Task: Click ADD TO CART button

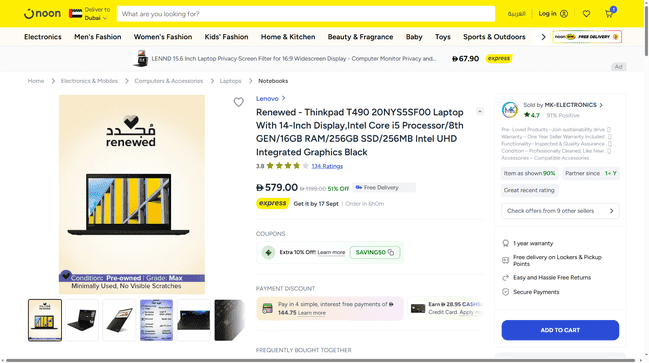Action: tap(560, 330)
